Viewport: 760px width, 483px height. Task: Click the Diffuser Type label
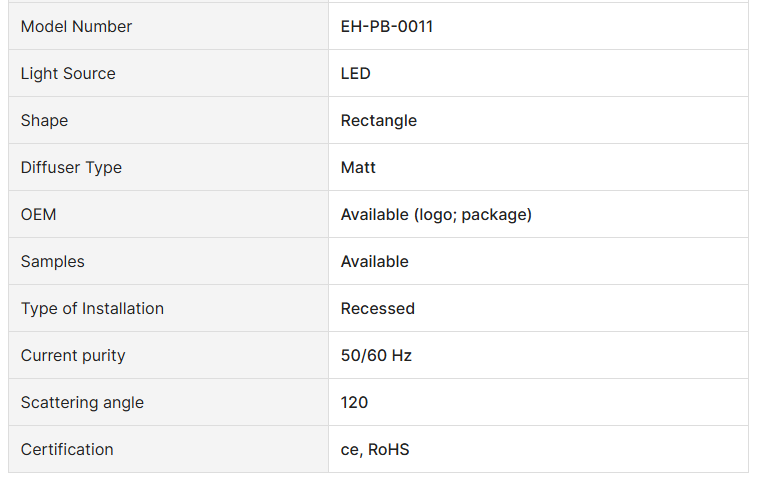tap(71, 168)
